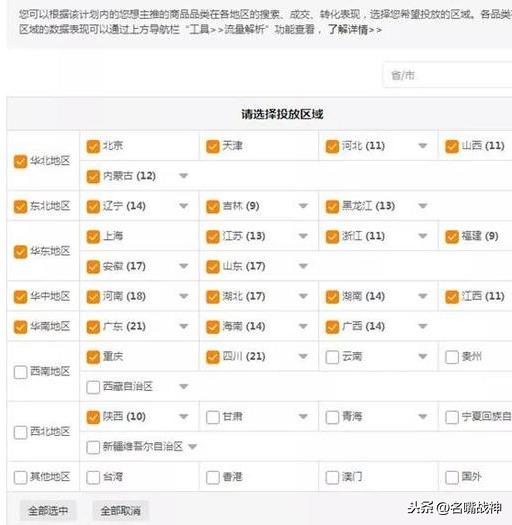Toggle the 江西 (11) checkbox

click(x=452, y=297)
